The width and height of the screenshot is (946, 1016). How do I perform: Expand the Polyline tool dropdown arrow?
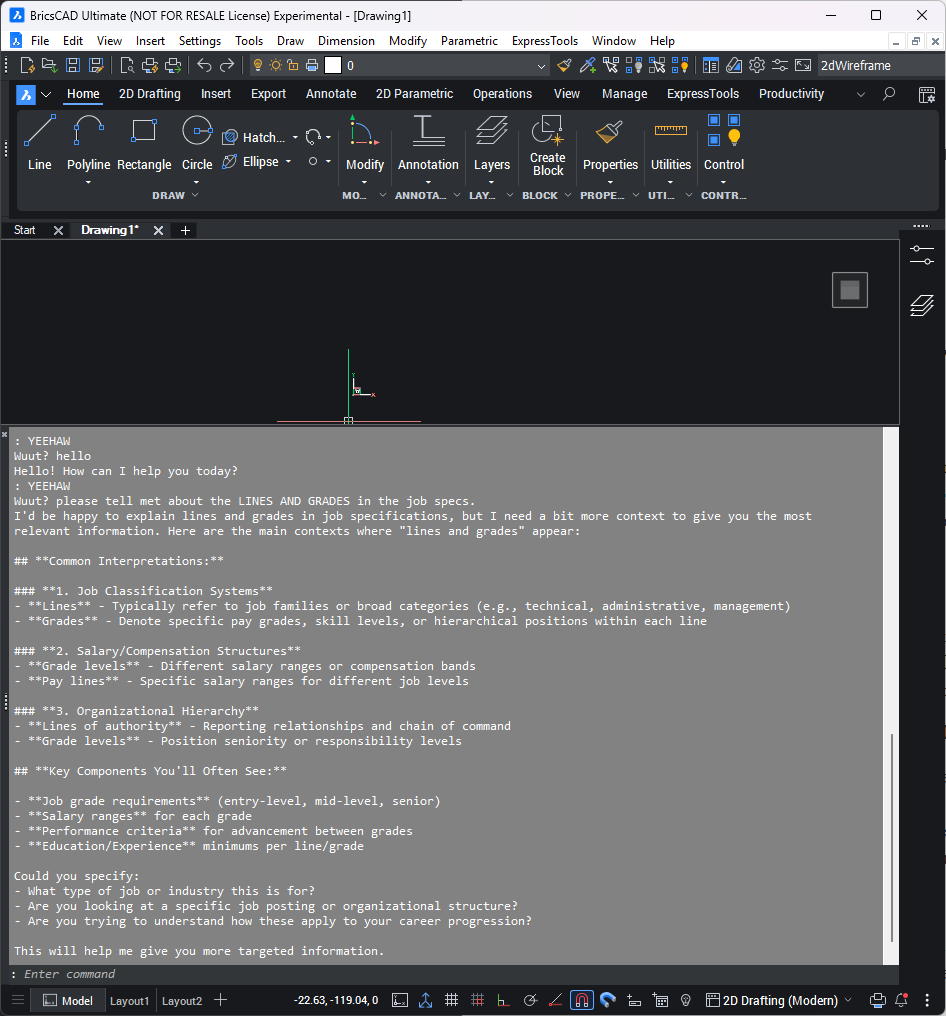pyautogui.click(x=89, y=183)
